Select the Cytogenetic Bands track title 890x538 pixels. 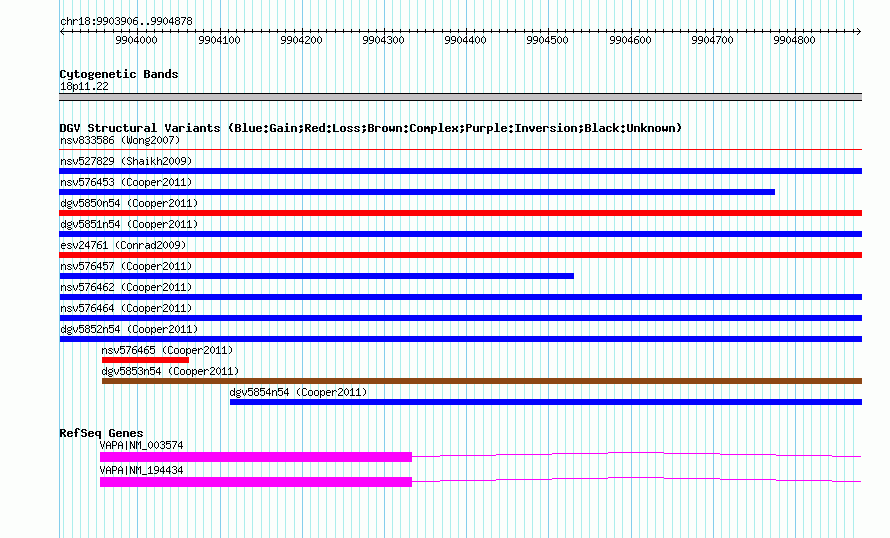pyautogui.click(x=119, y=74)
